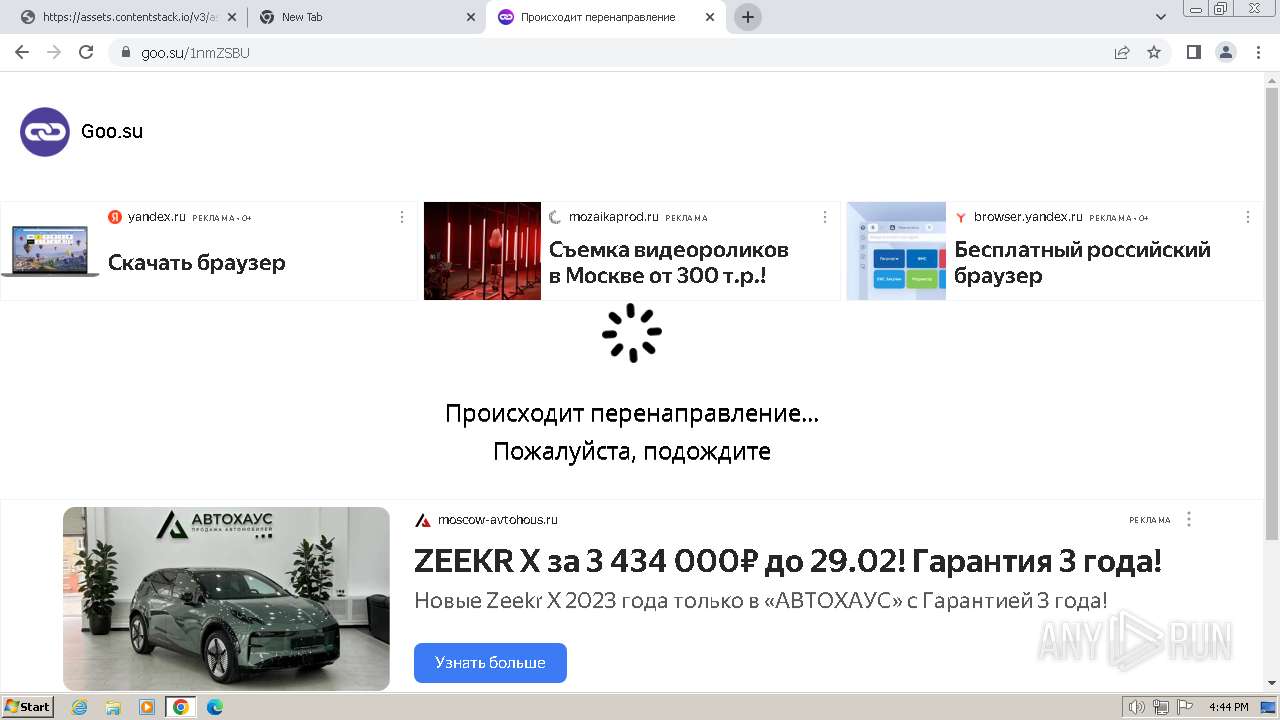Image resolution: width=1280 pixels, height=720 pixels.
Task: Click the address bar URL goo.su/1nmZSBU
Action: [195, 52]
